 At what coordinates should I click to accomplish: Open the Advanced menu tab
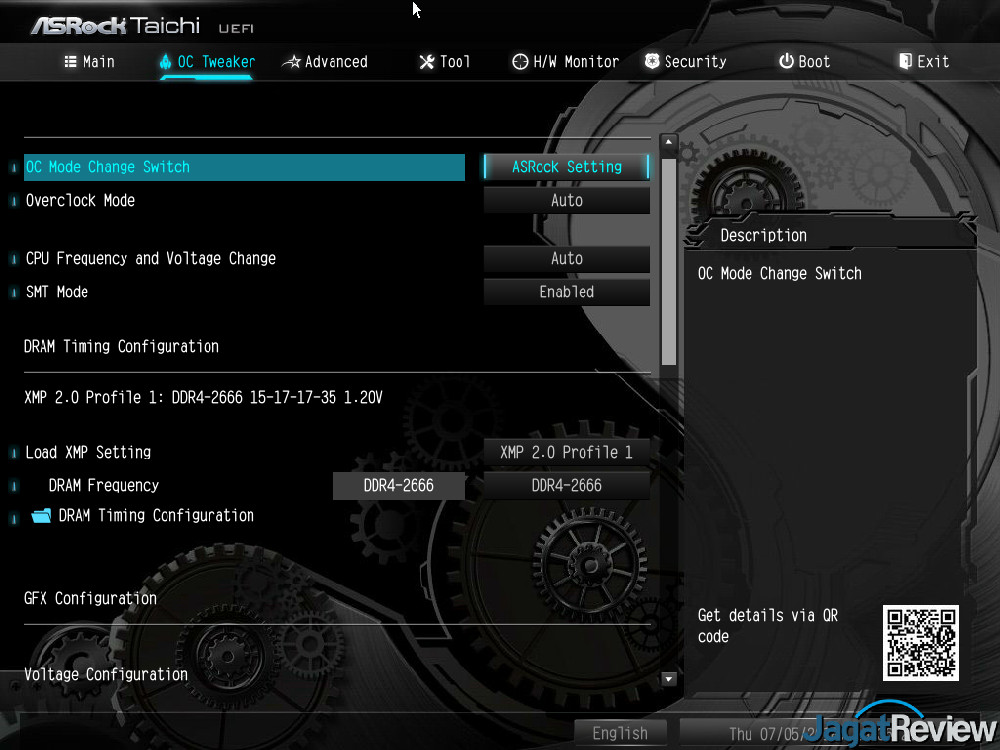coord(325,61)
